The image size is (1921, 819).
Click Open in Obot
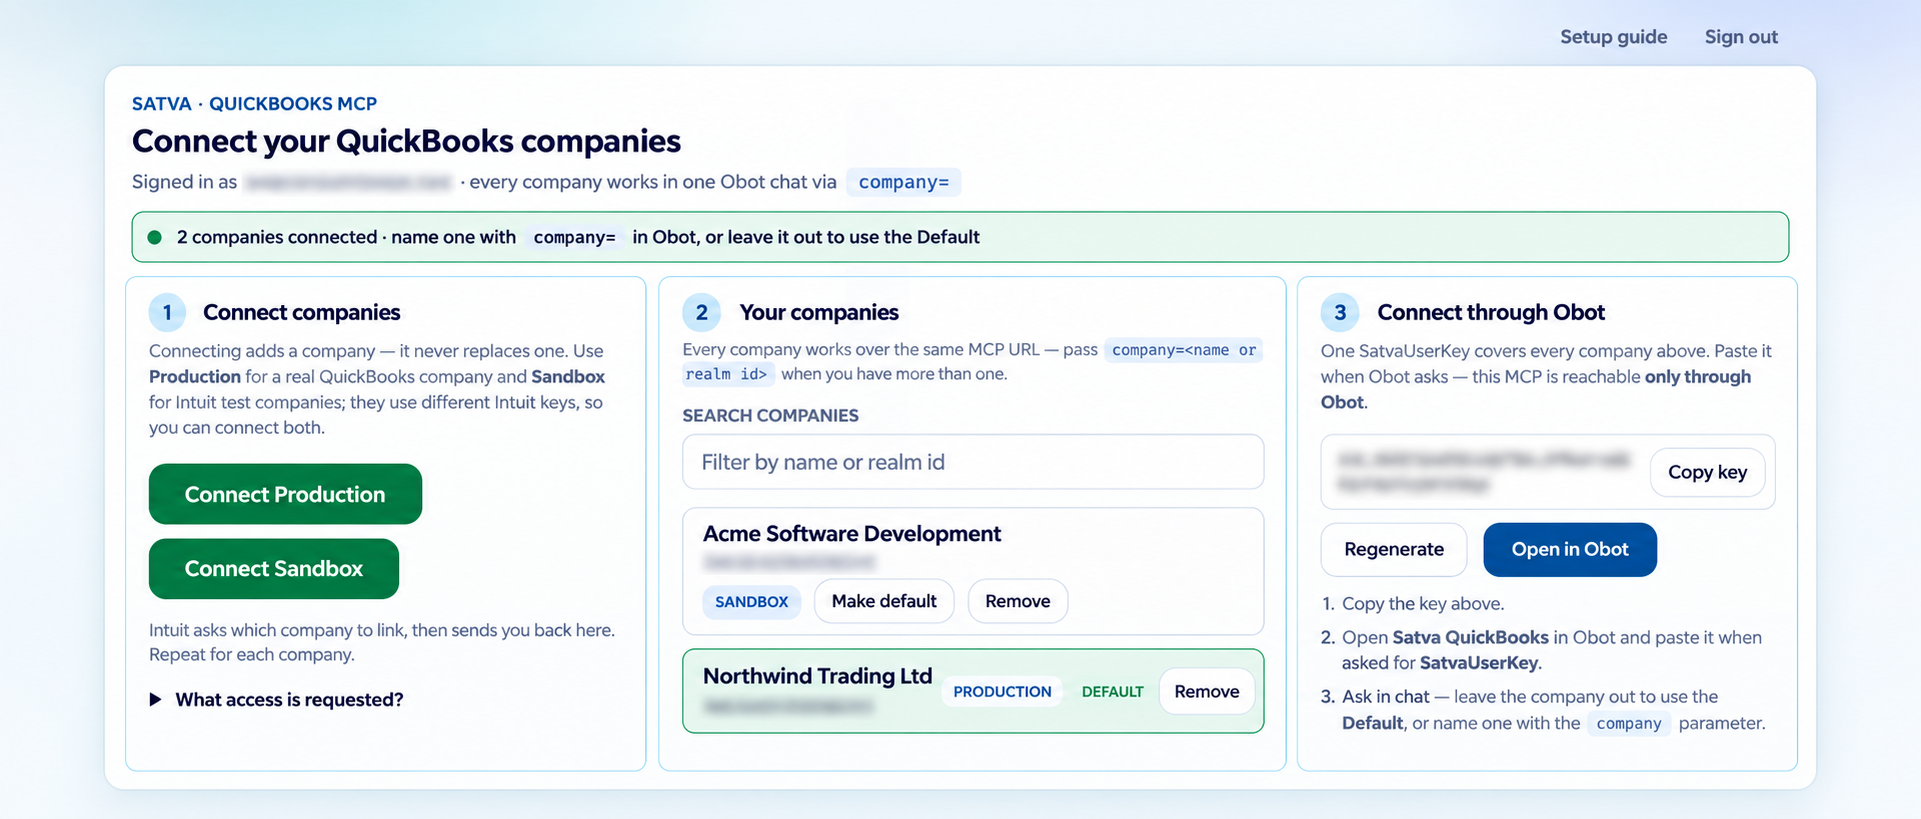pyautogui.click(x=1570, y=549)
